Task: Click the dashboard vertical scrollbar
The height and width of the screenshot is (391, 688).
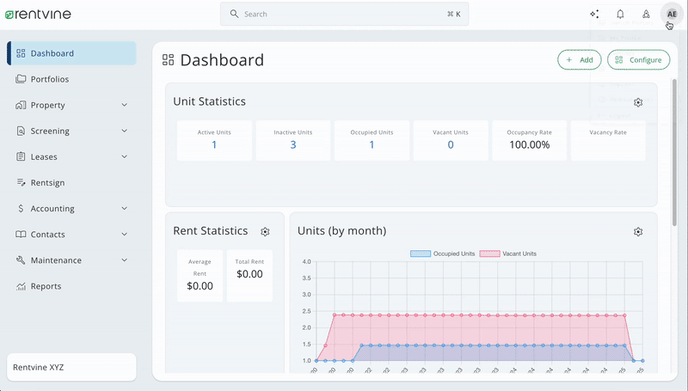Action: pos(674,153)
